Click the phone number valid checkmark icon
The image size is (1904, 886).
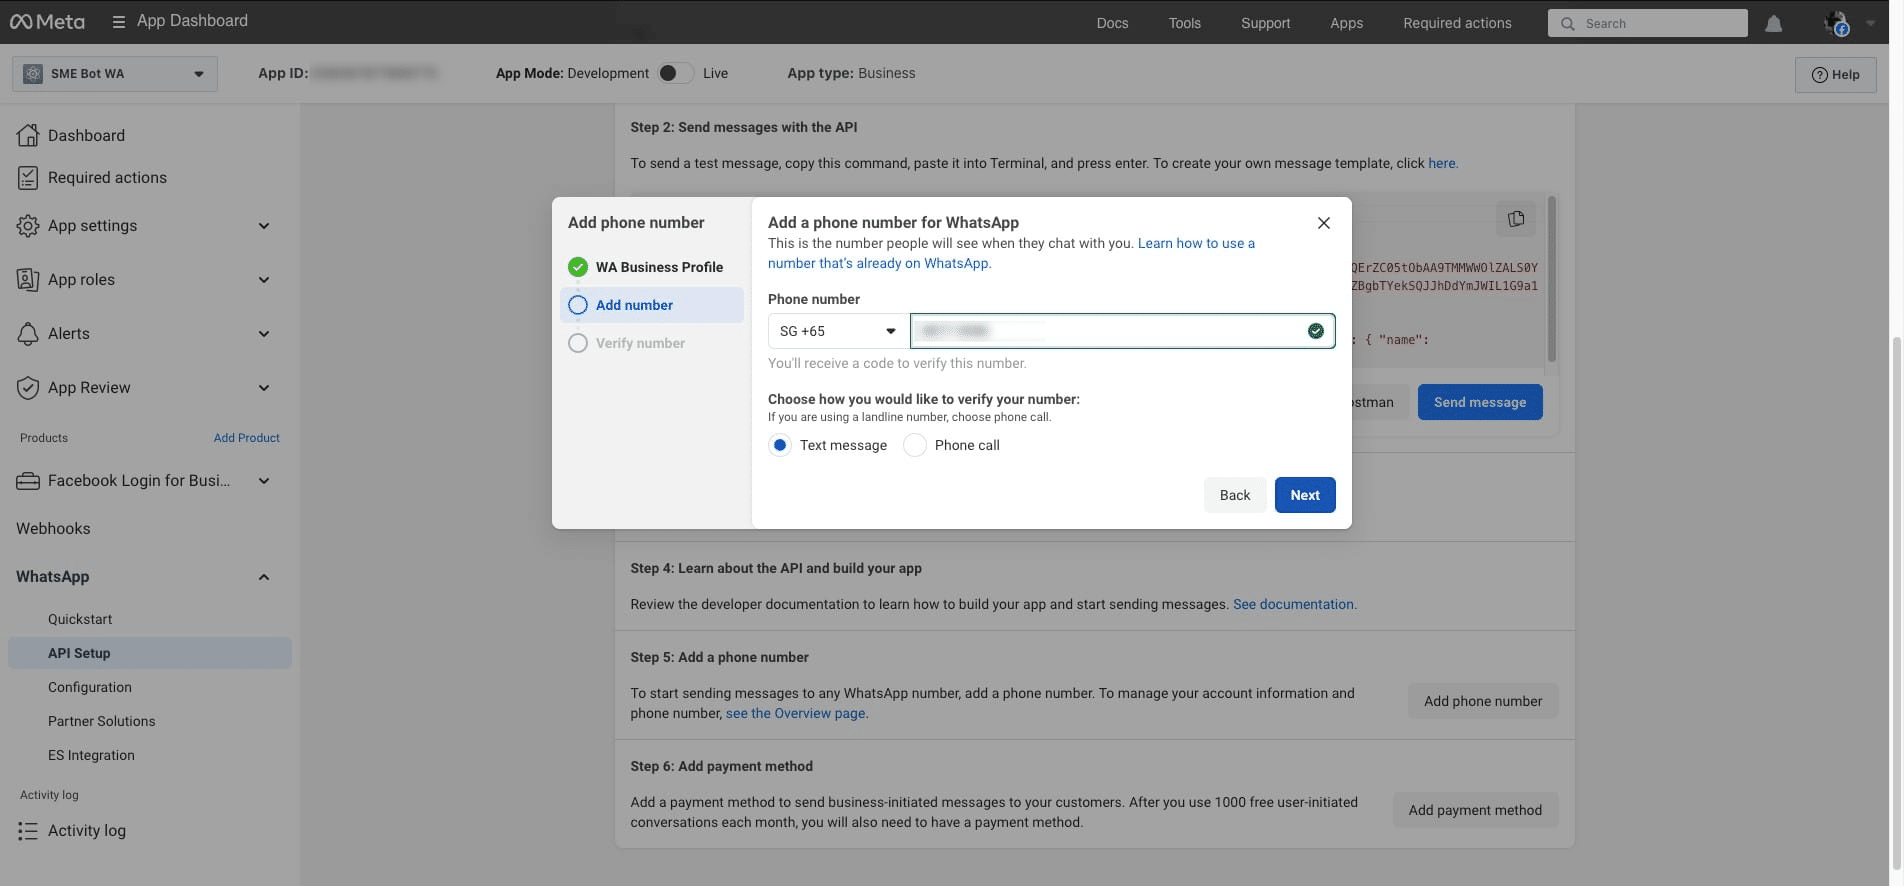coord(1315,331)
